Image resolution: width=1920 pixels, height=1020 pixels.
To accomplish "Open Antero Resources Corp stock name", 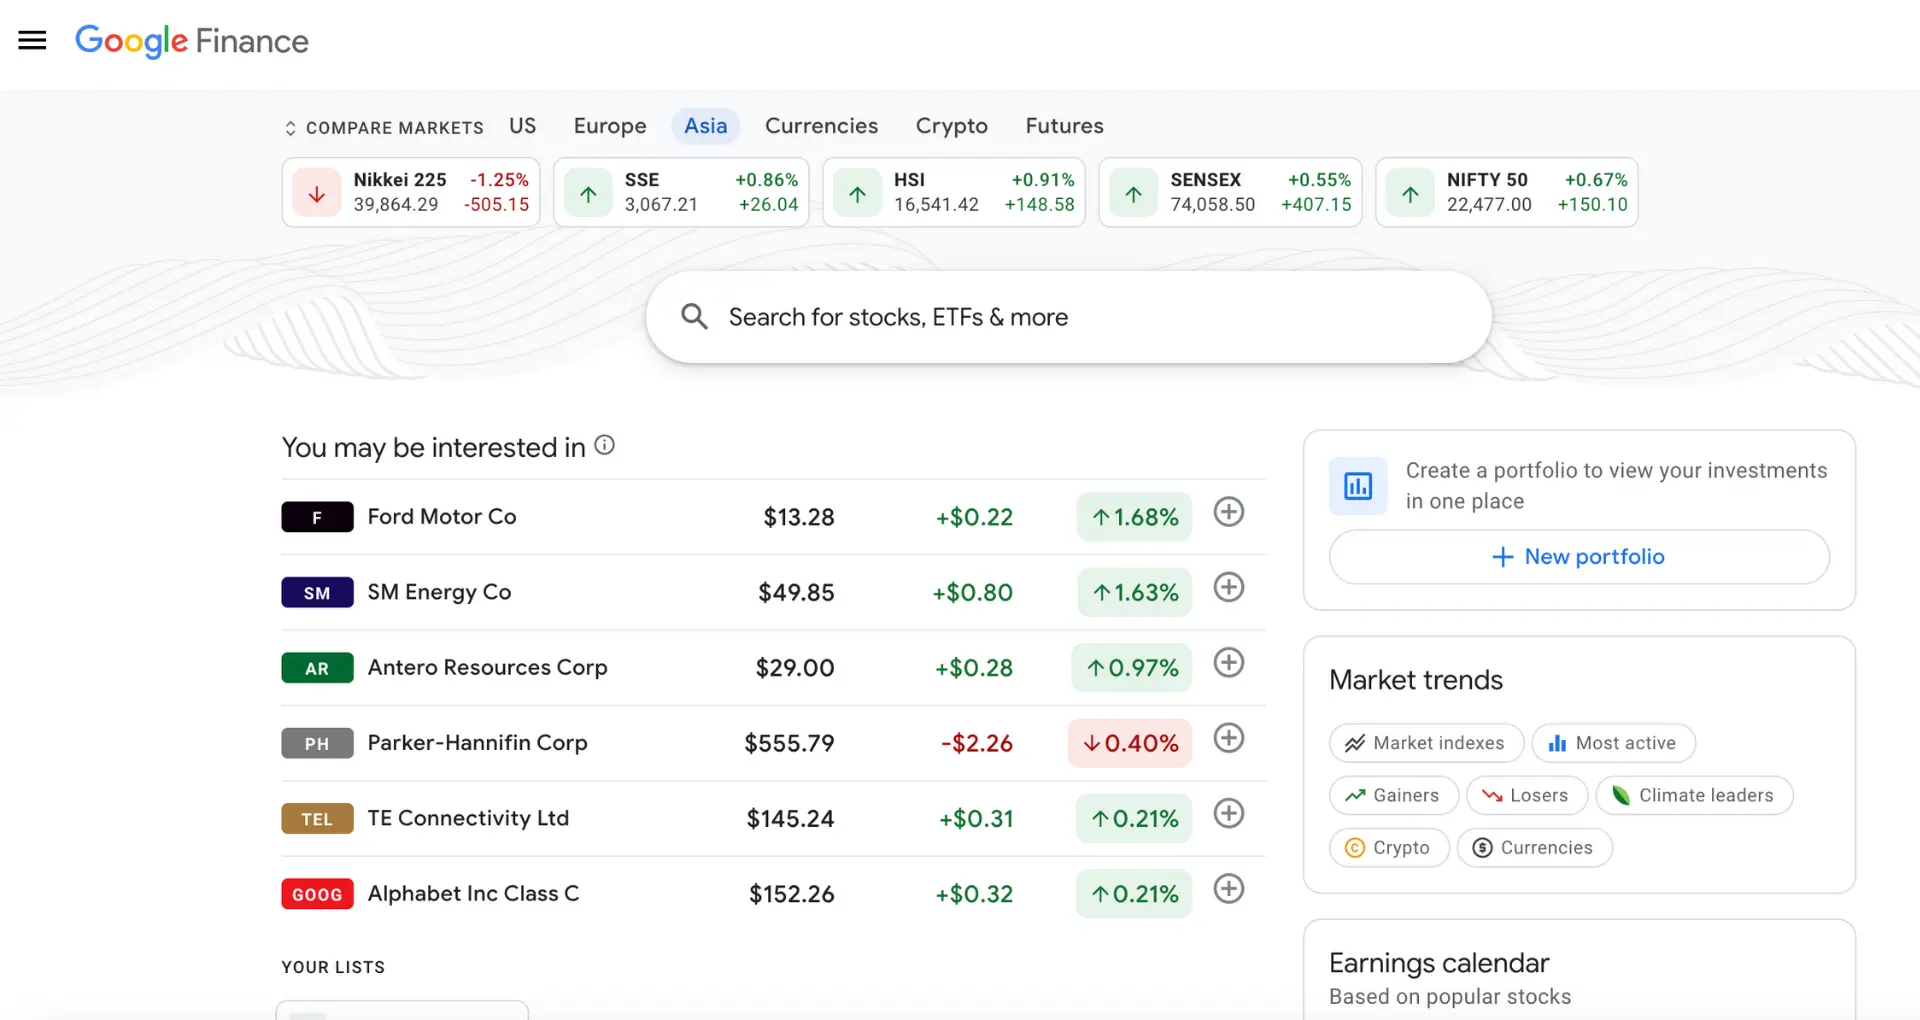I will click(x=487, y=668).
